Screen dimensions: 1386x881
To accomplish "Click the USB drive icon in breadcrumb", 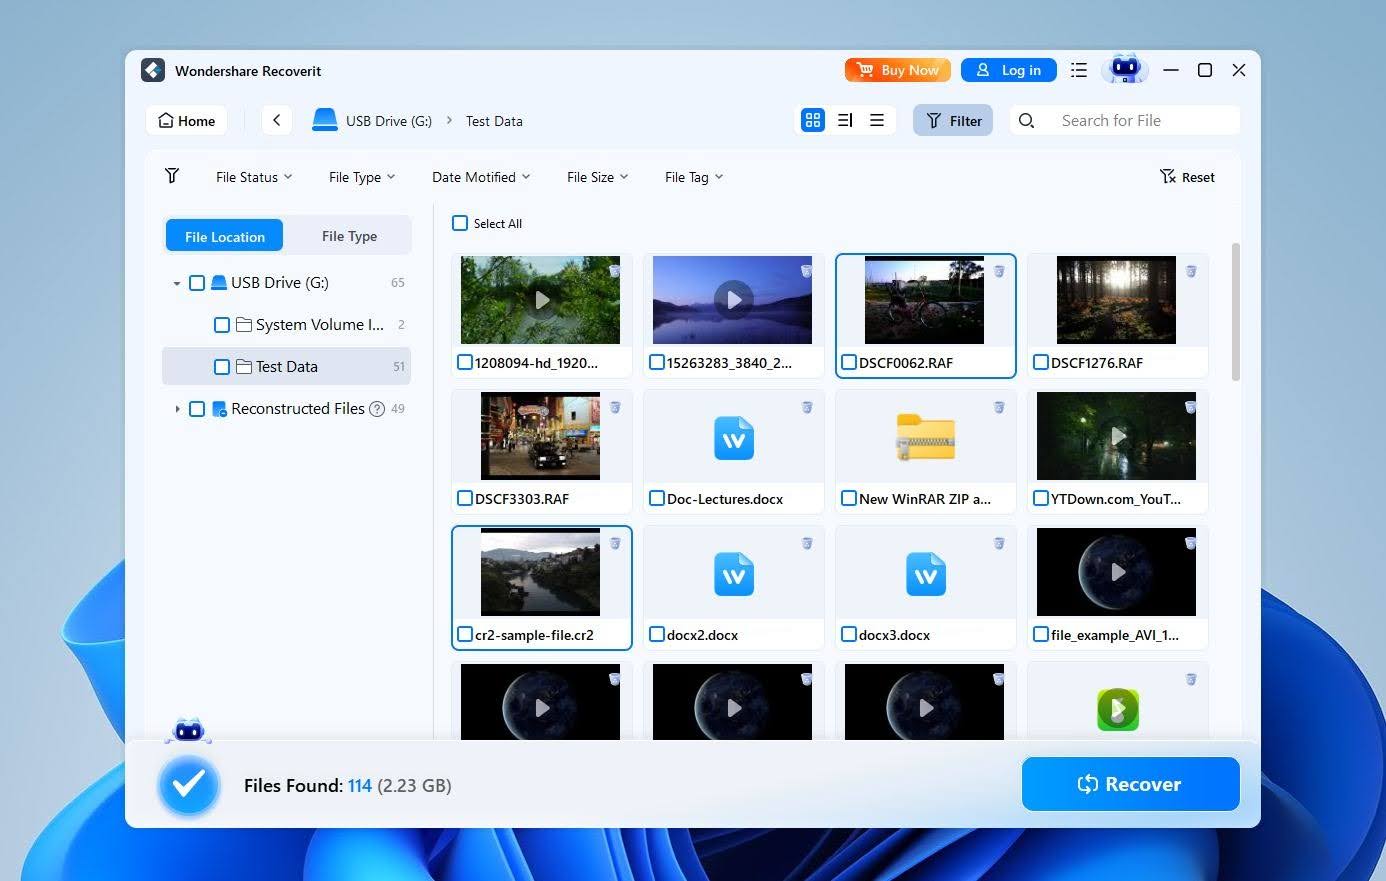I will [x=325, y=120].
